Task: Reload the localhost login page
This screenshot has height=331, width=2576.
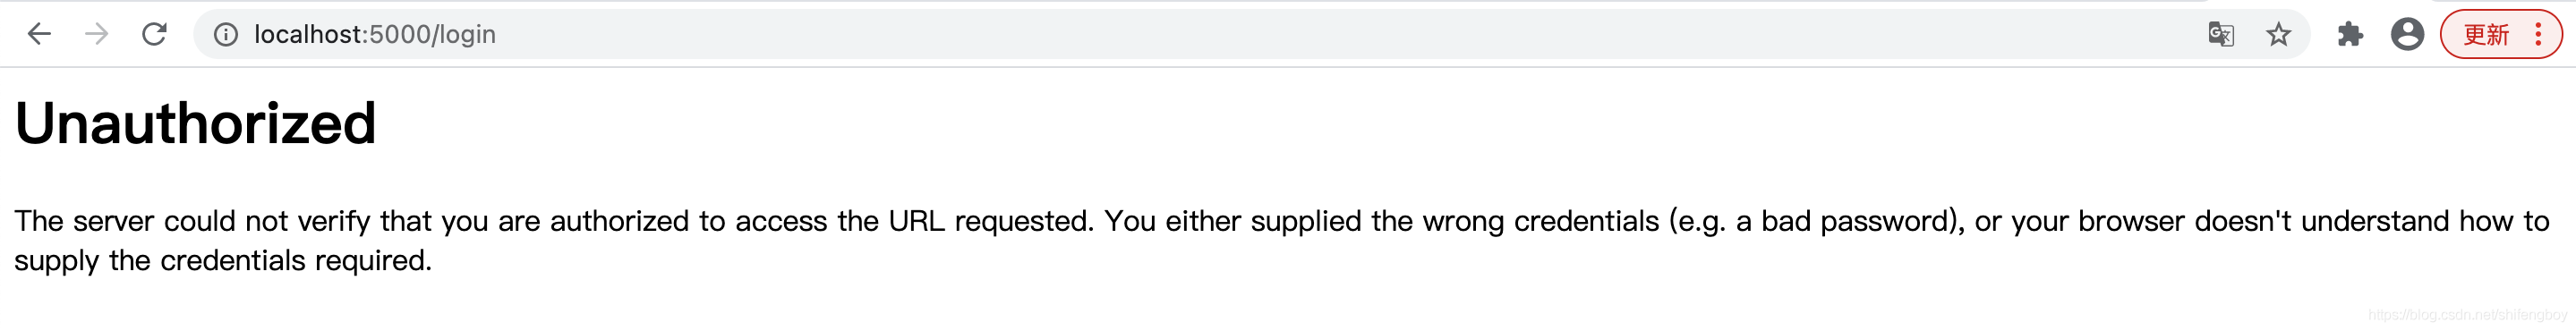Action: coord(154,34)
